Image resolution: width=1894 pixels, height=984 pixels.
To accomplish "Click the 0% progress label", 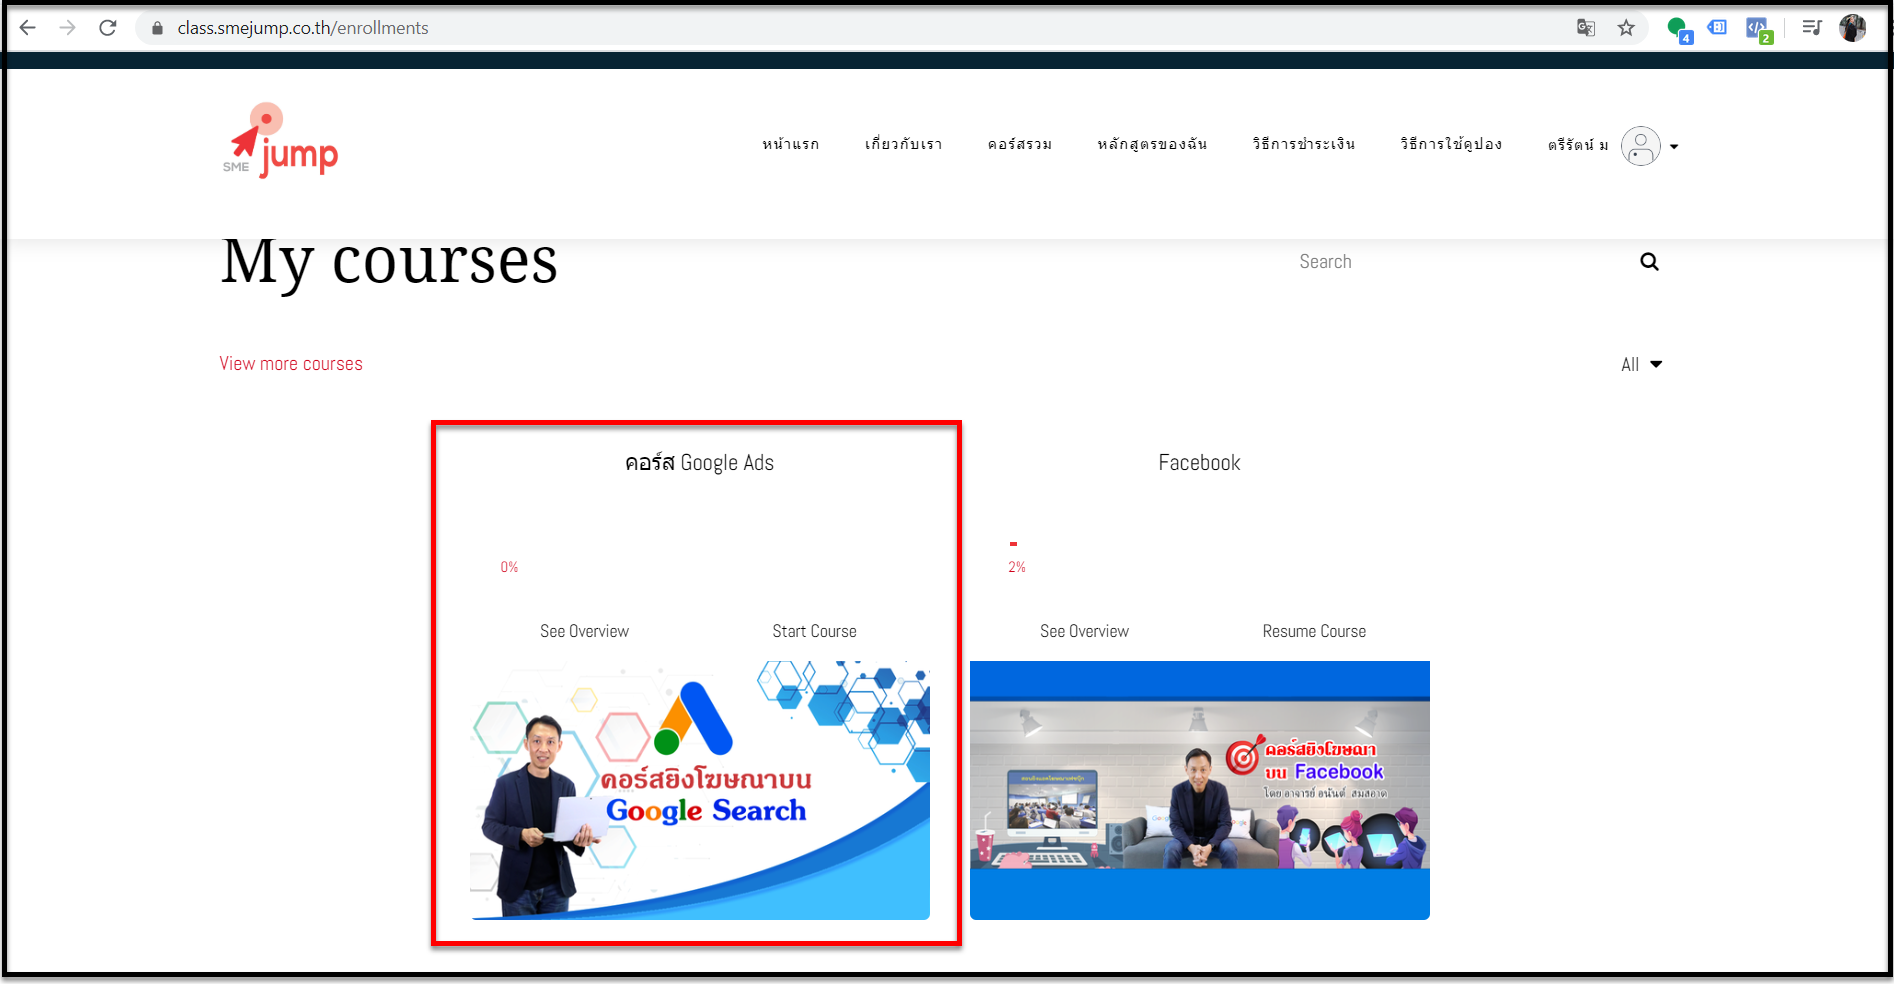I will 509,567.
